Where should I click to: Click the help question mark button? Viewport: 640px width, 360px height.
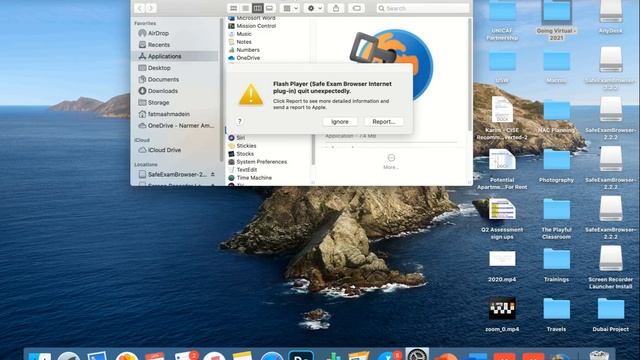pyautogui.click(x=240, y=121)
